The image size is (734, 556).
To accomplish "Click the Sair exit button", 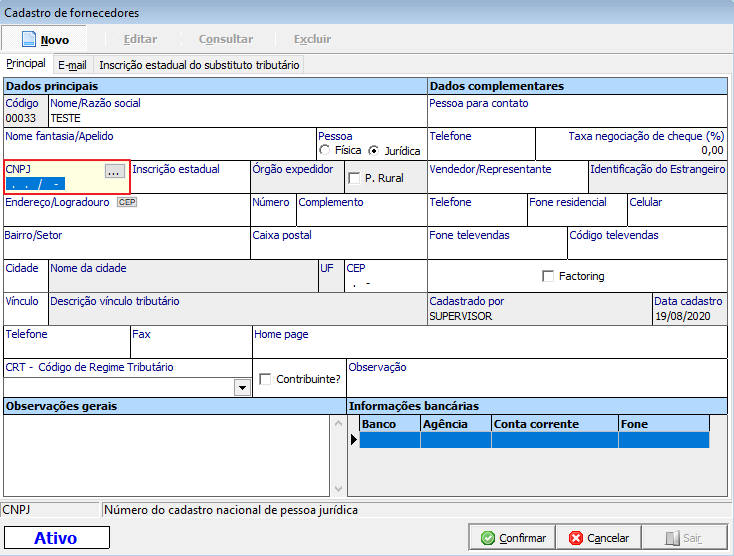I will click(x=685, y=537).
